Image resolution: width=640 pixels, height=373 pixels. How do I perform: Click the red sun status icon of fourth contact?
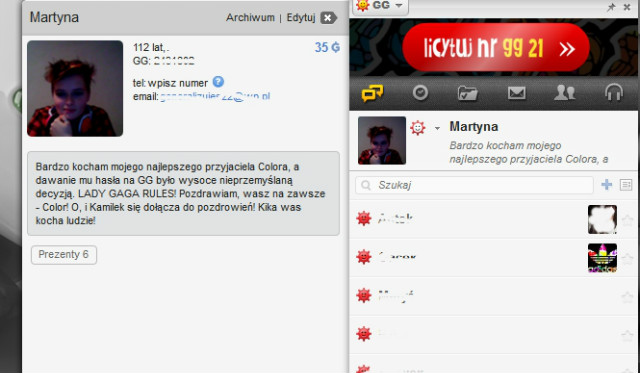click(x=364, y=333)
